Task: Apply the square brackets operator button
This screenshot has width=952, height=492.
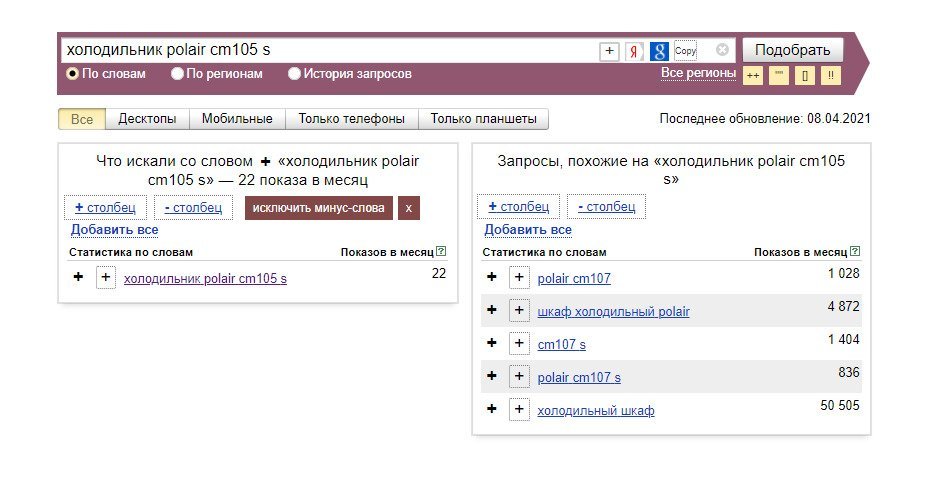Action: 805,76
